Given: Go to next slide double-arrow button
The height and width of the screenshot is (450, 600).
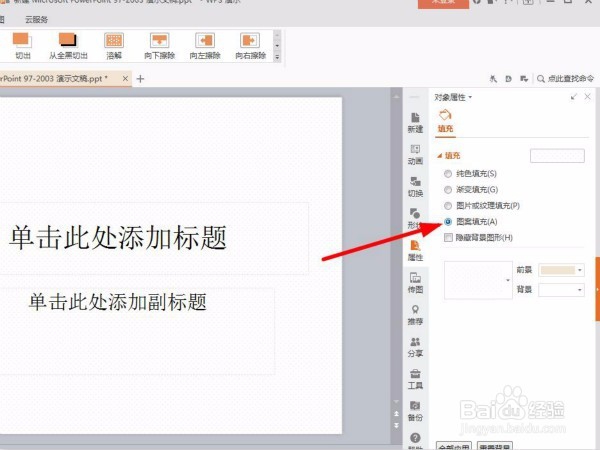Looking at the screenshot, I should [x=396, y=425].
